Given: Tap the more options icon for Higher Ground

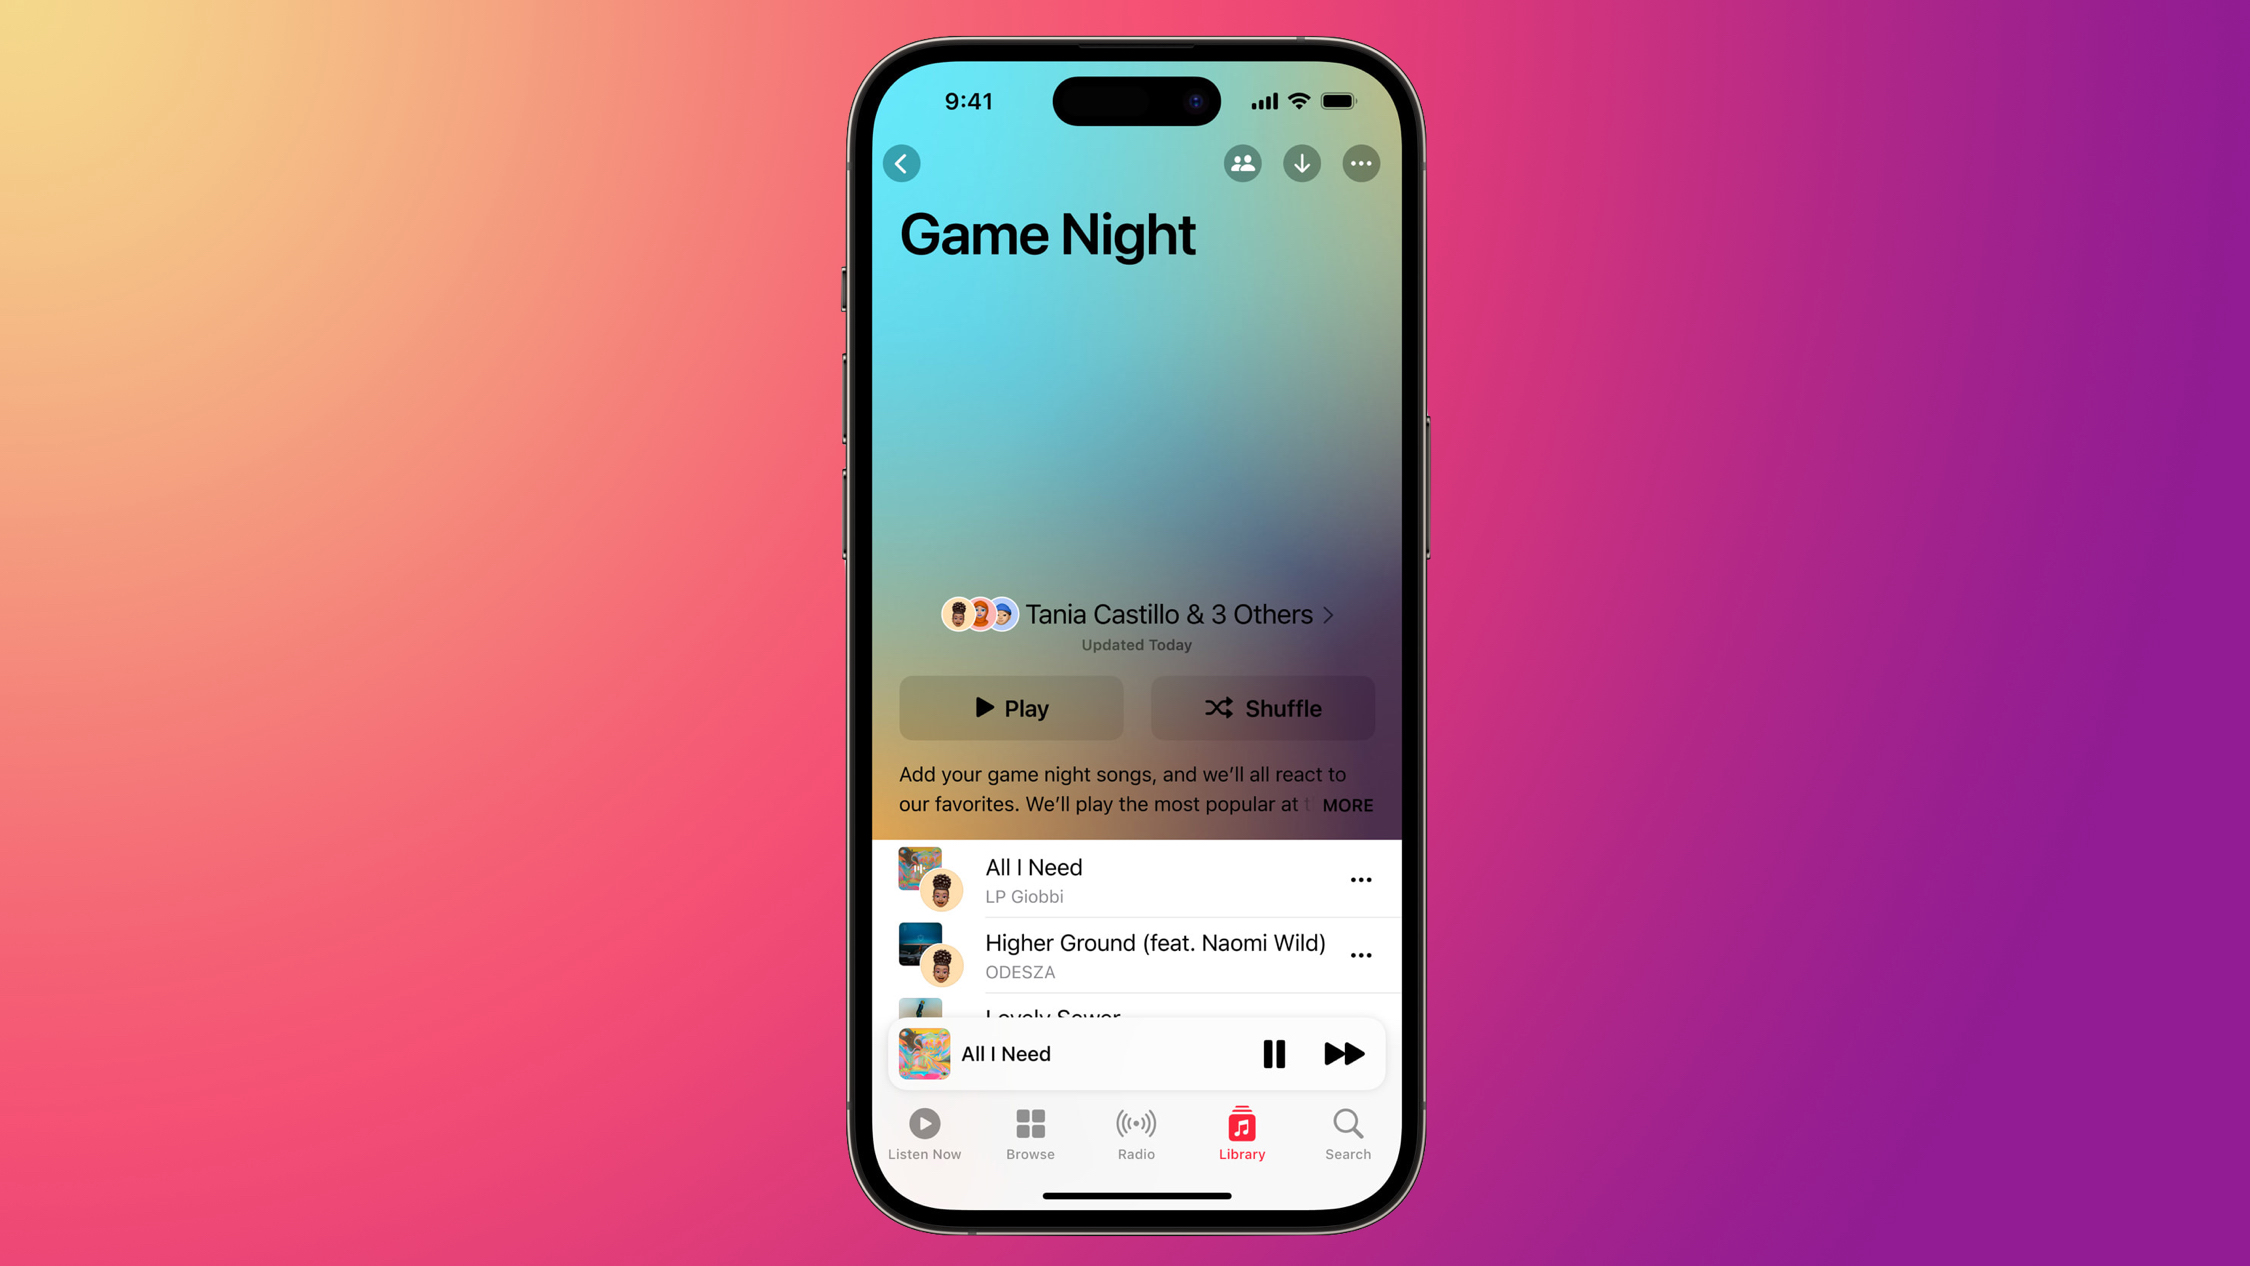Looking at the screenshot, I should point(1358,955).
